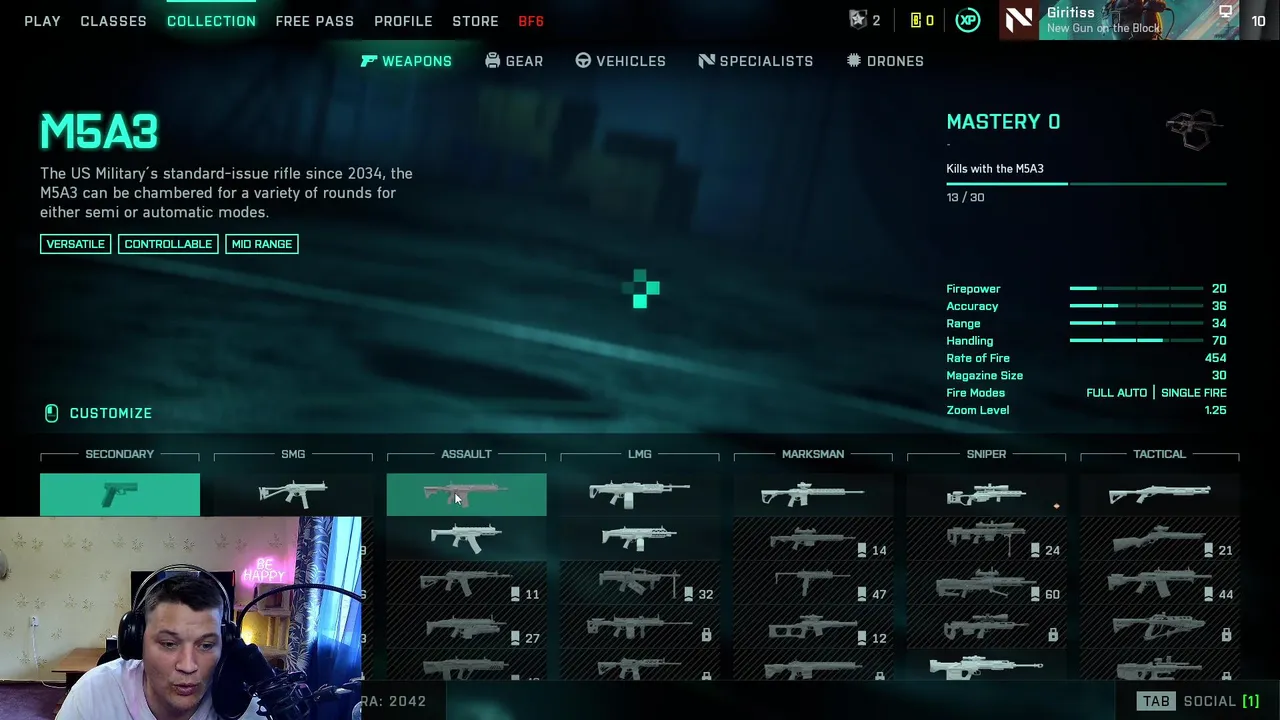Click the PC platform monitor icon
This screenshot has width=1280, height=720.
pos(1225,12)
